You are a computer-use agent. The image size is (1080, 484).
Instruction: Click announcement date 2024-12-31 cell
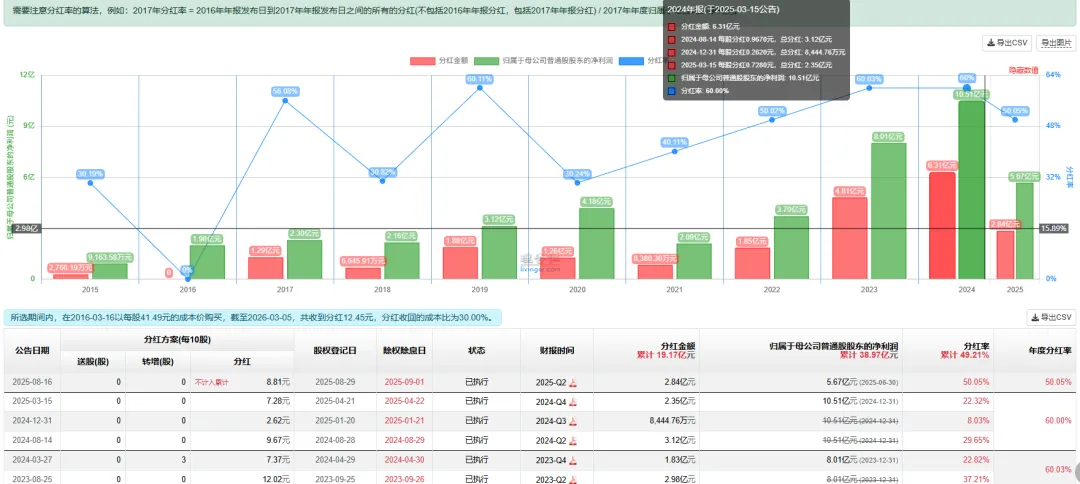(32, 421)
